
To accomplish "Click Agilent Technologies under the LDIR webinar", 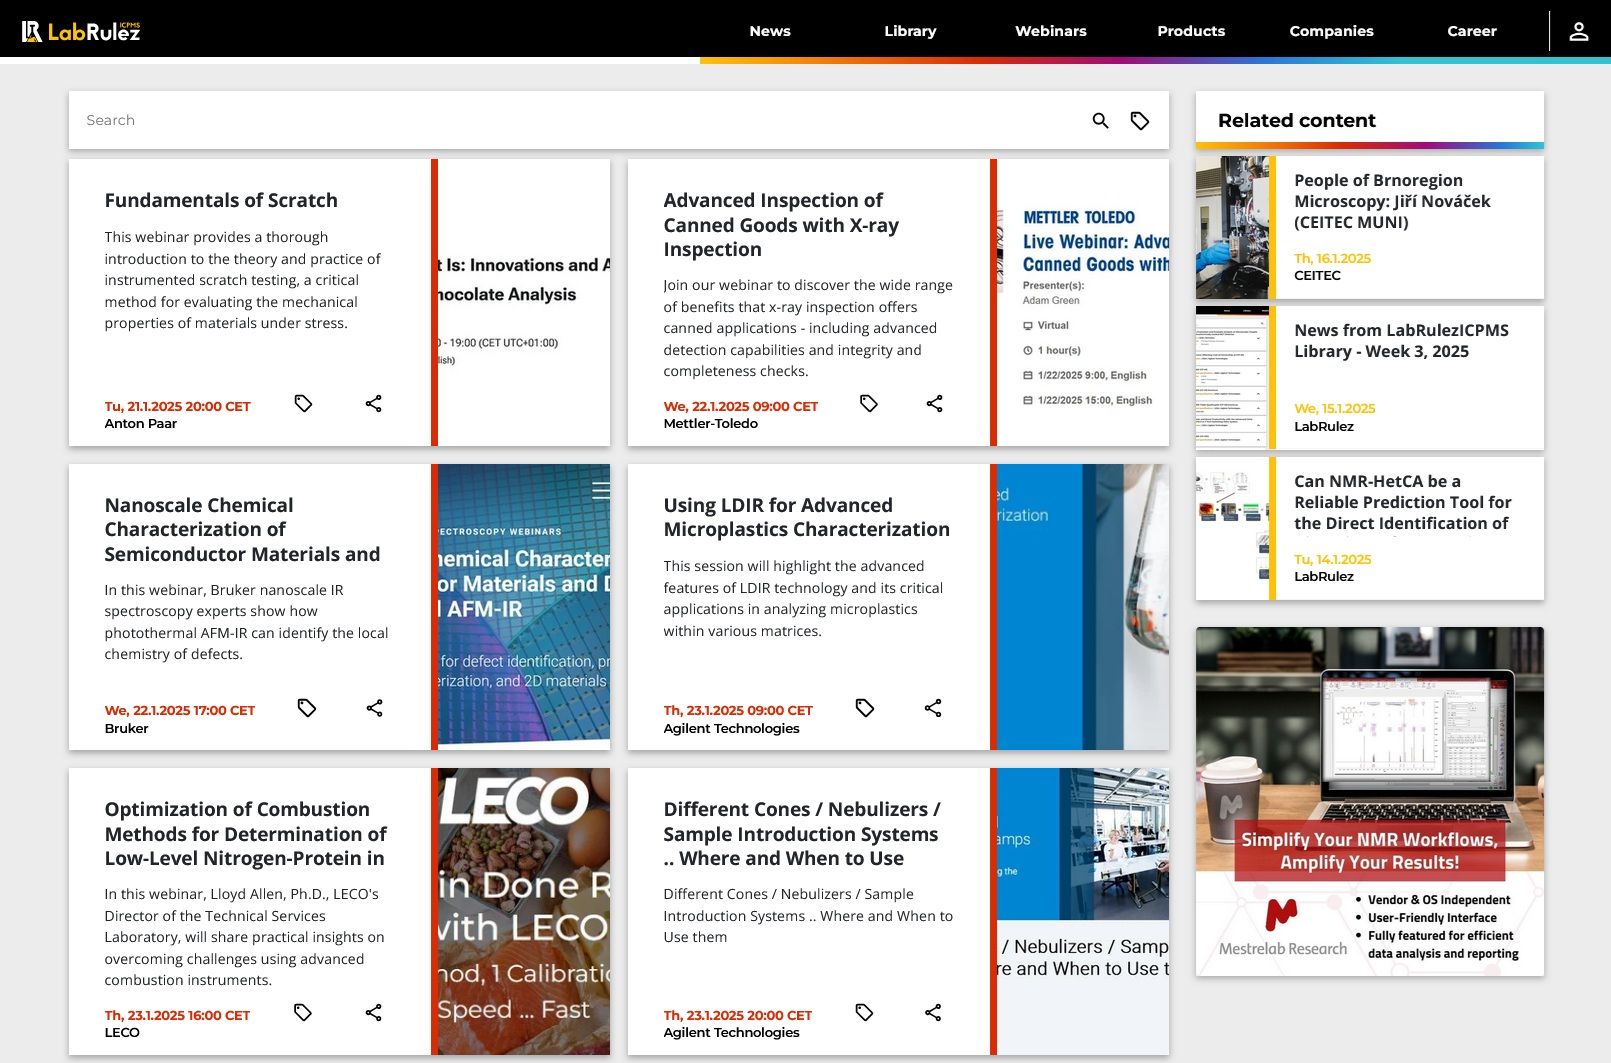I will click(x=732, y=729).
